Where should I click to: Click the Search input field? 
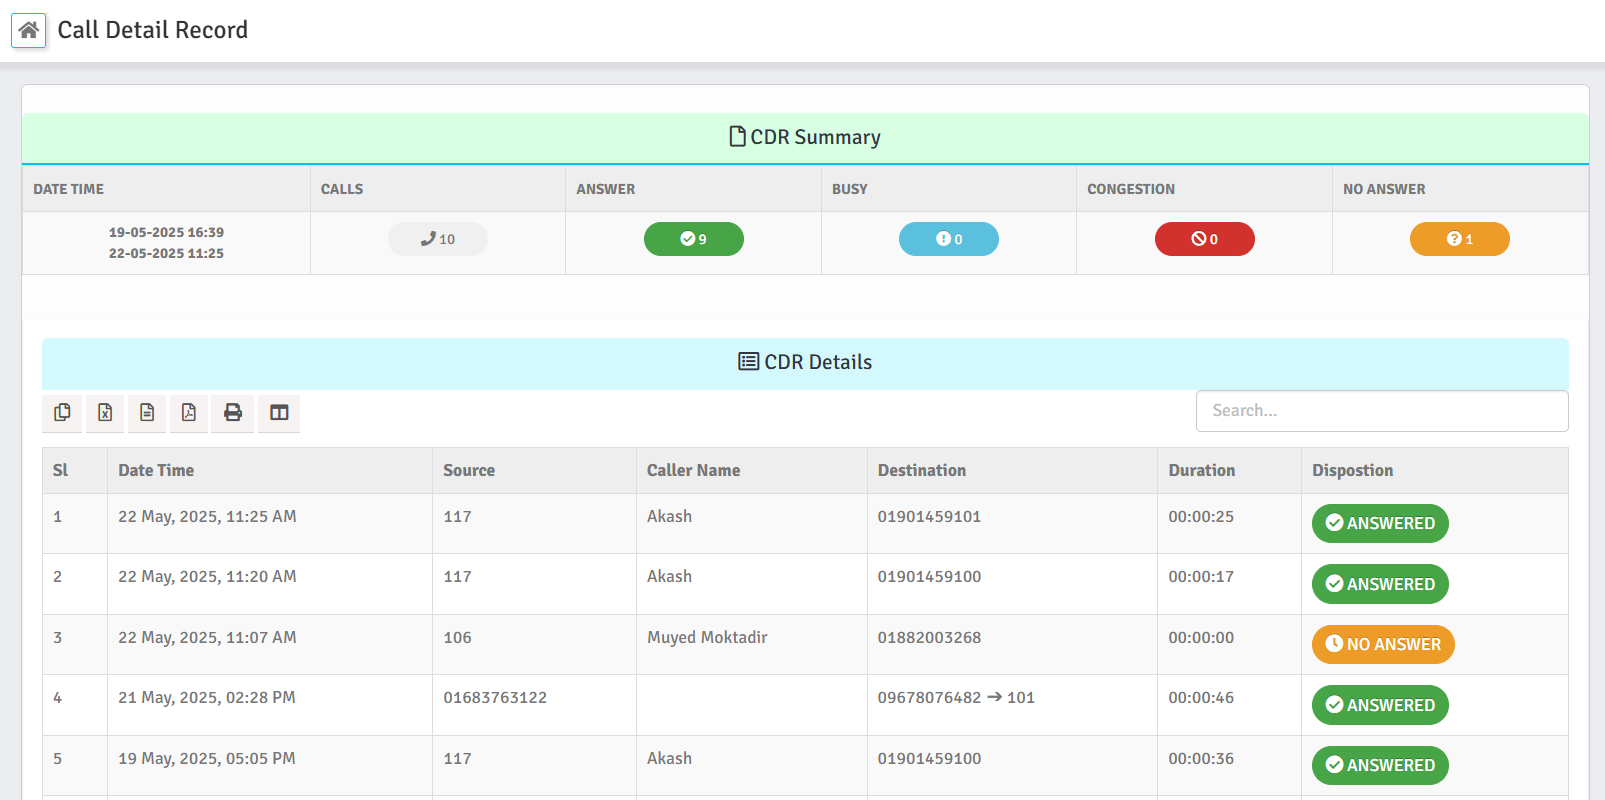point(1381,411)
